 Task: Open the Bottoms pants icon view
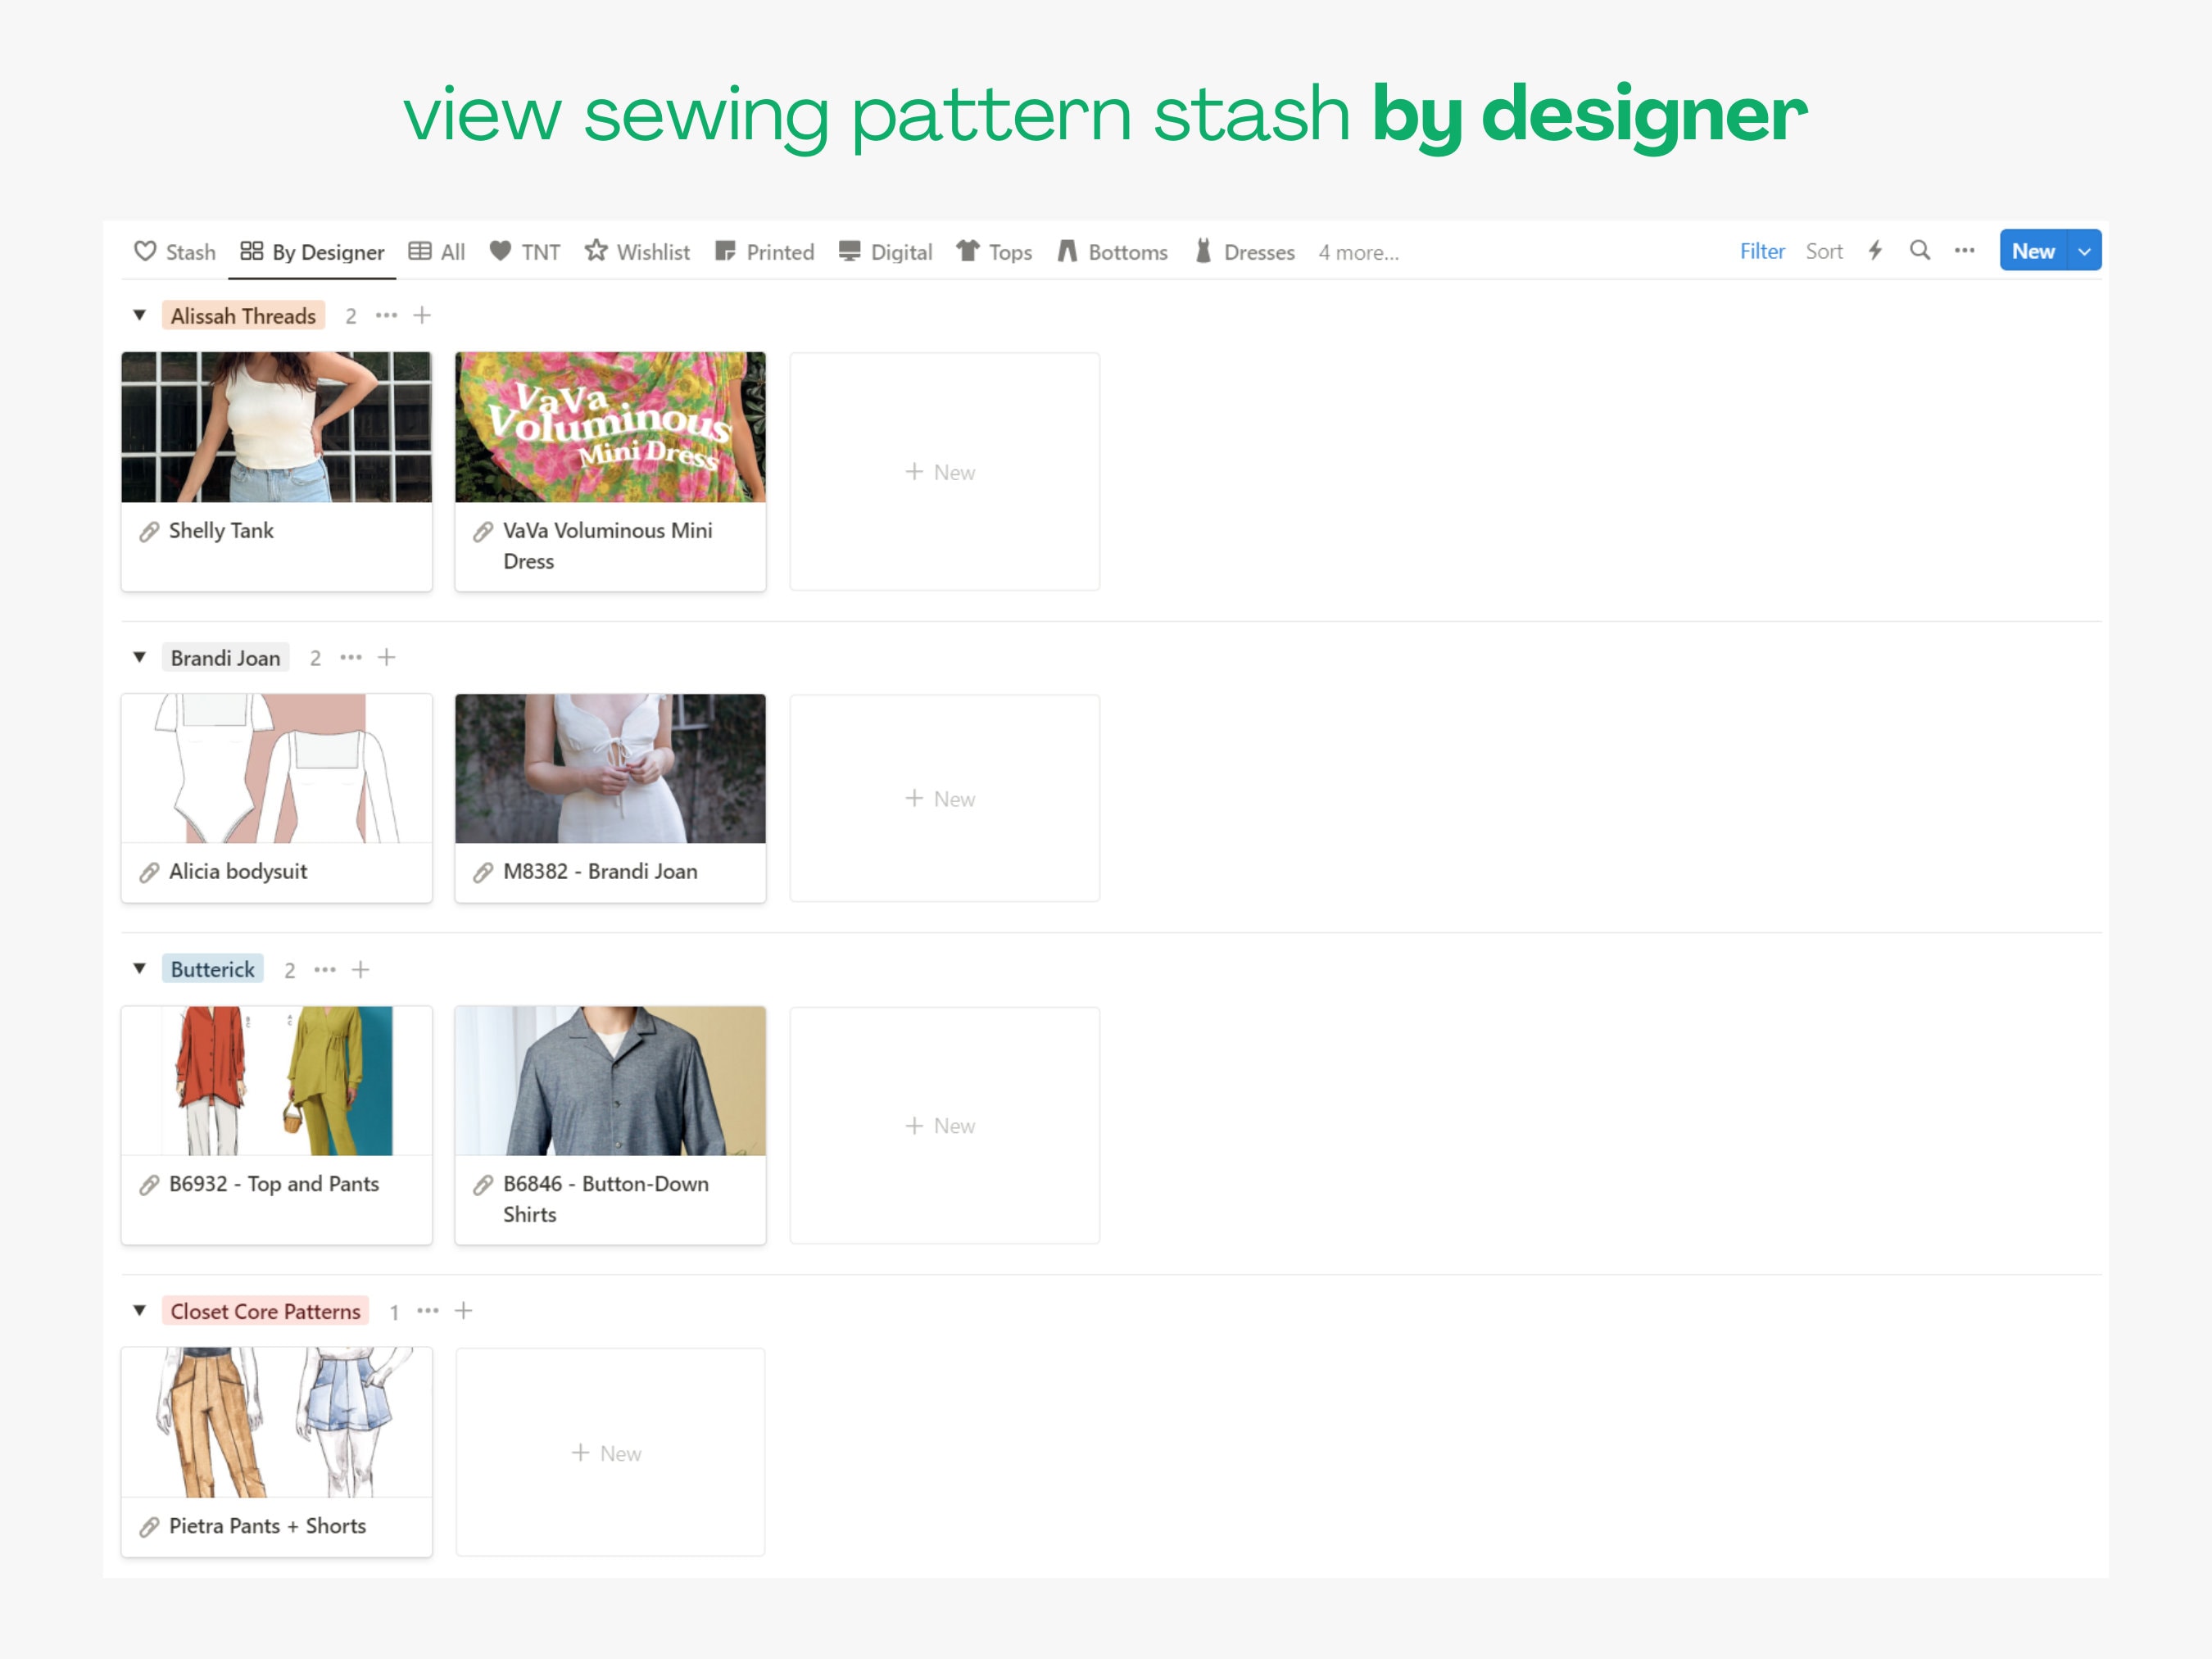click(1112, 252)
